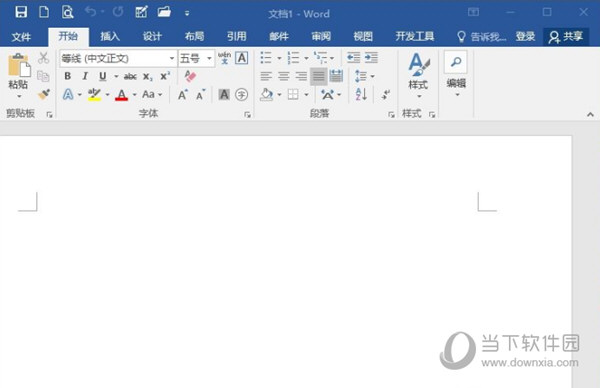This screenshot has height=388, width=600.
Task: Click the Text Effects A icon
Action: [68, 94]
